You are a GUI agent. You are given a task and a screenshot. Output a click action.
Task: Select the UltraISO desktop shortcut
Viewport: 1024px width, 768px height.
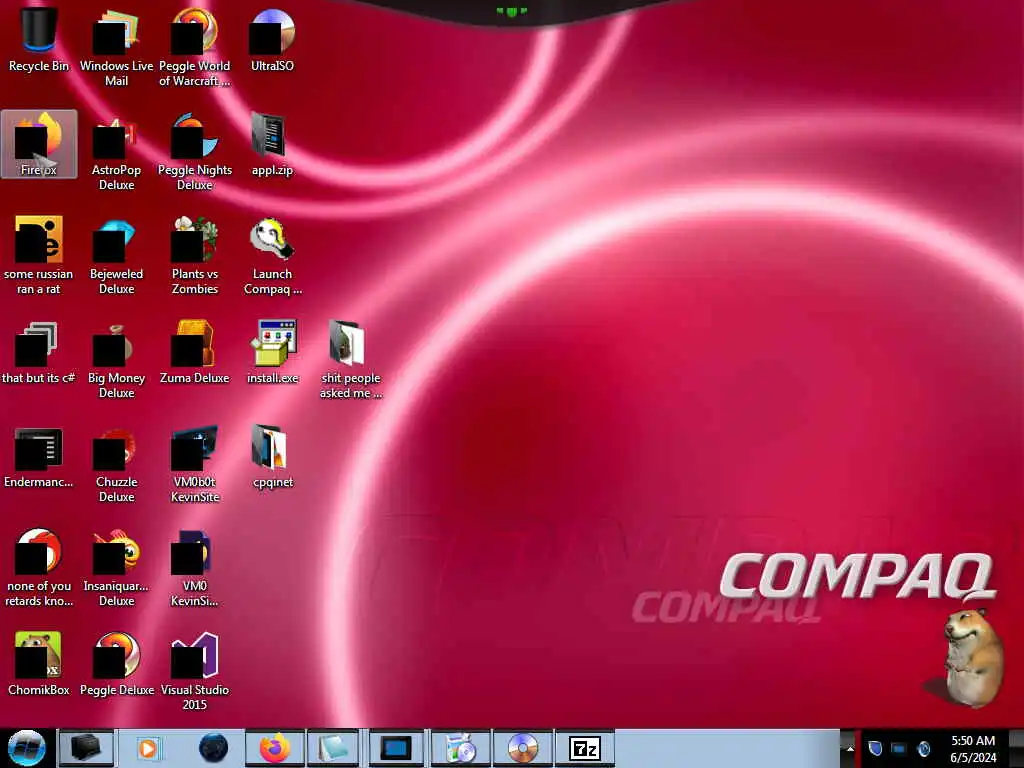(272, 40)
